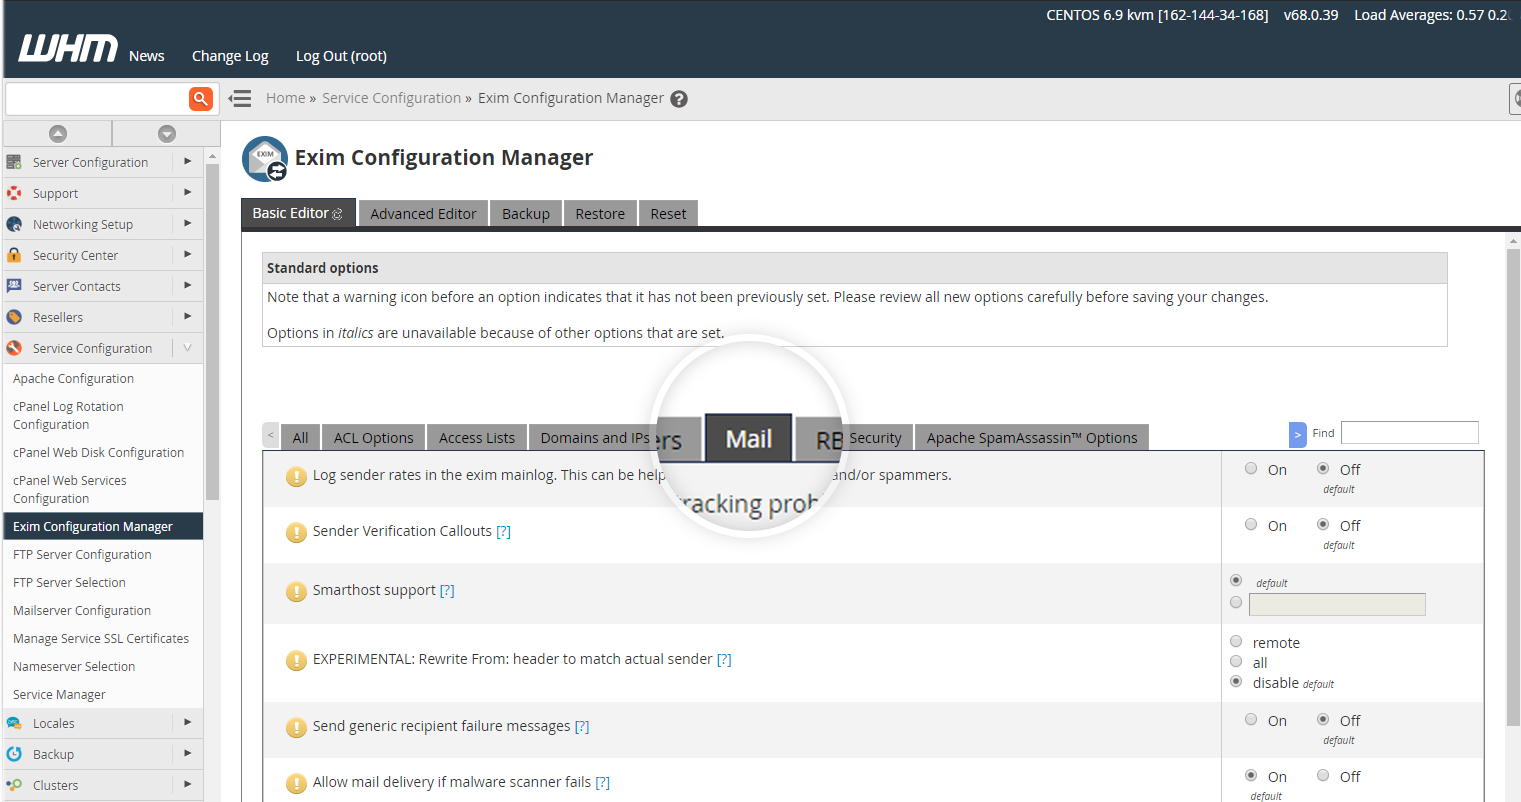Click the Backup sidebar icon
The height and width of the screenshot is (802, 1521).
click(x=14, y=754)
